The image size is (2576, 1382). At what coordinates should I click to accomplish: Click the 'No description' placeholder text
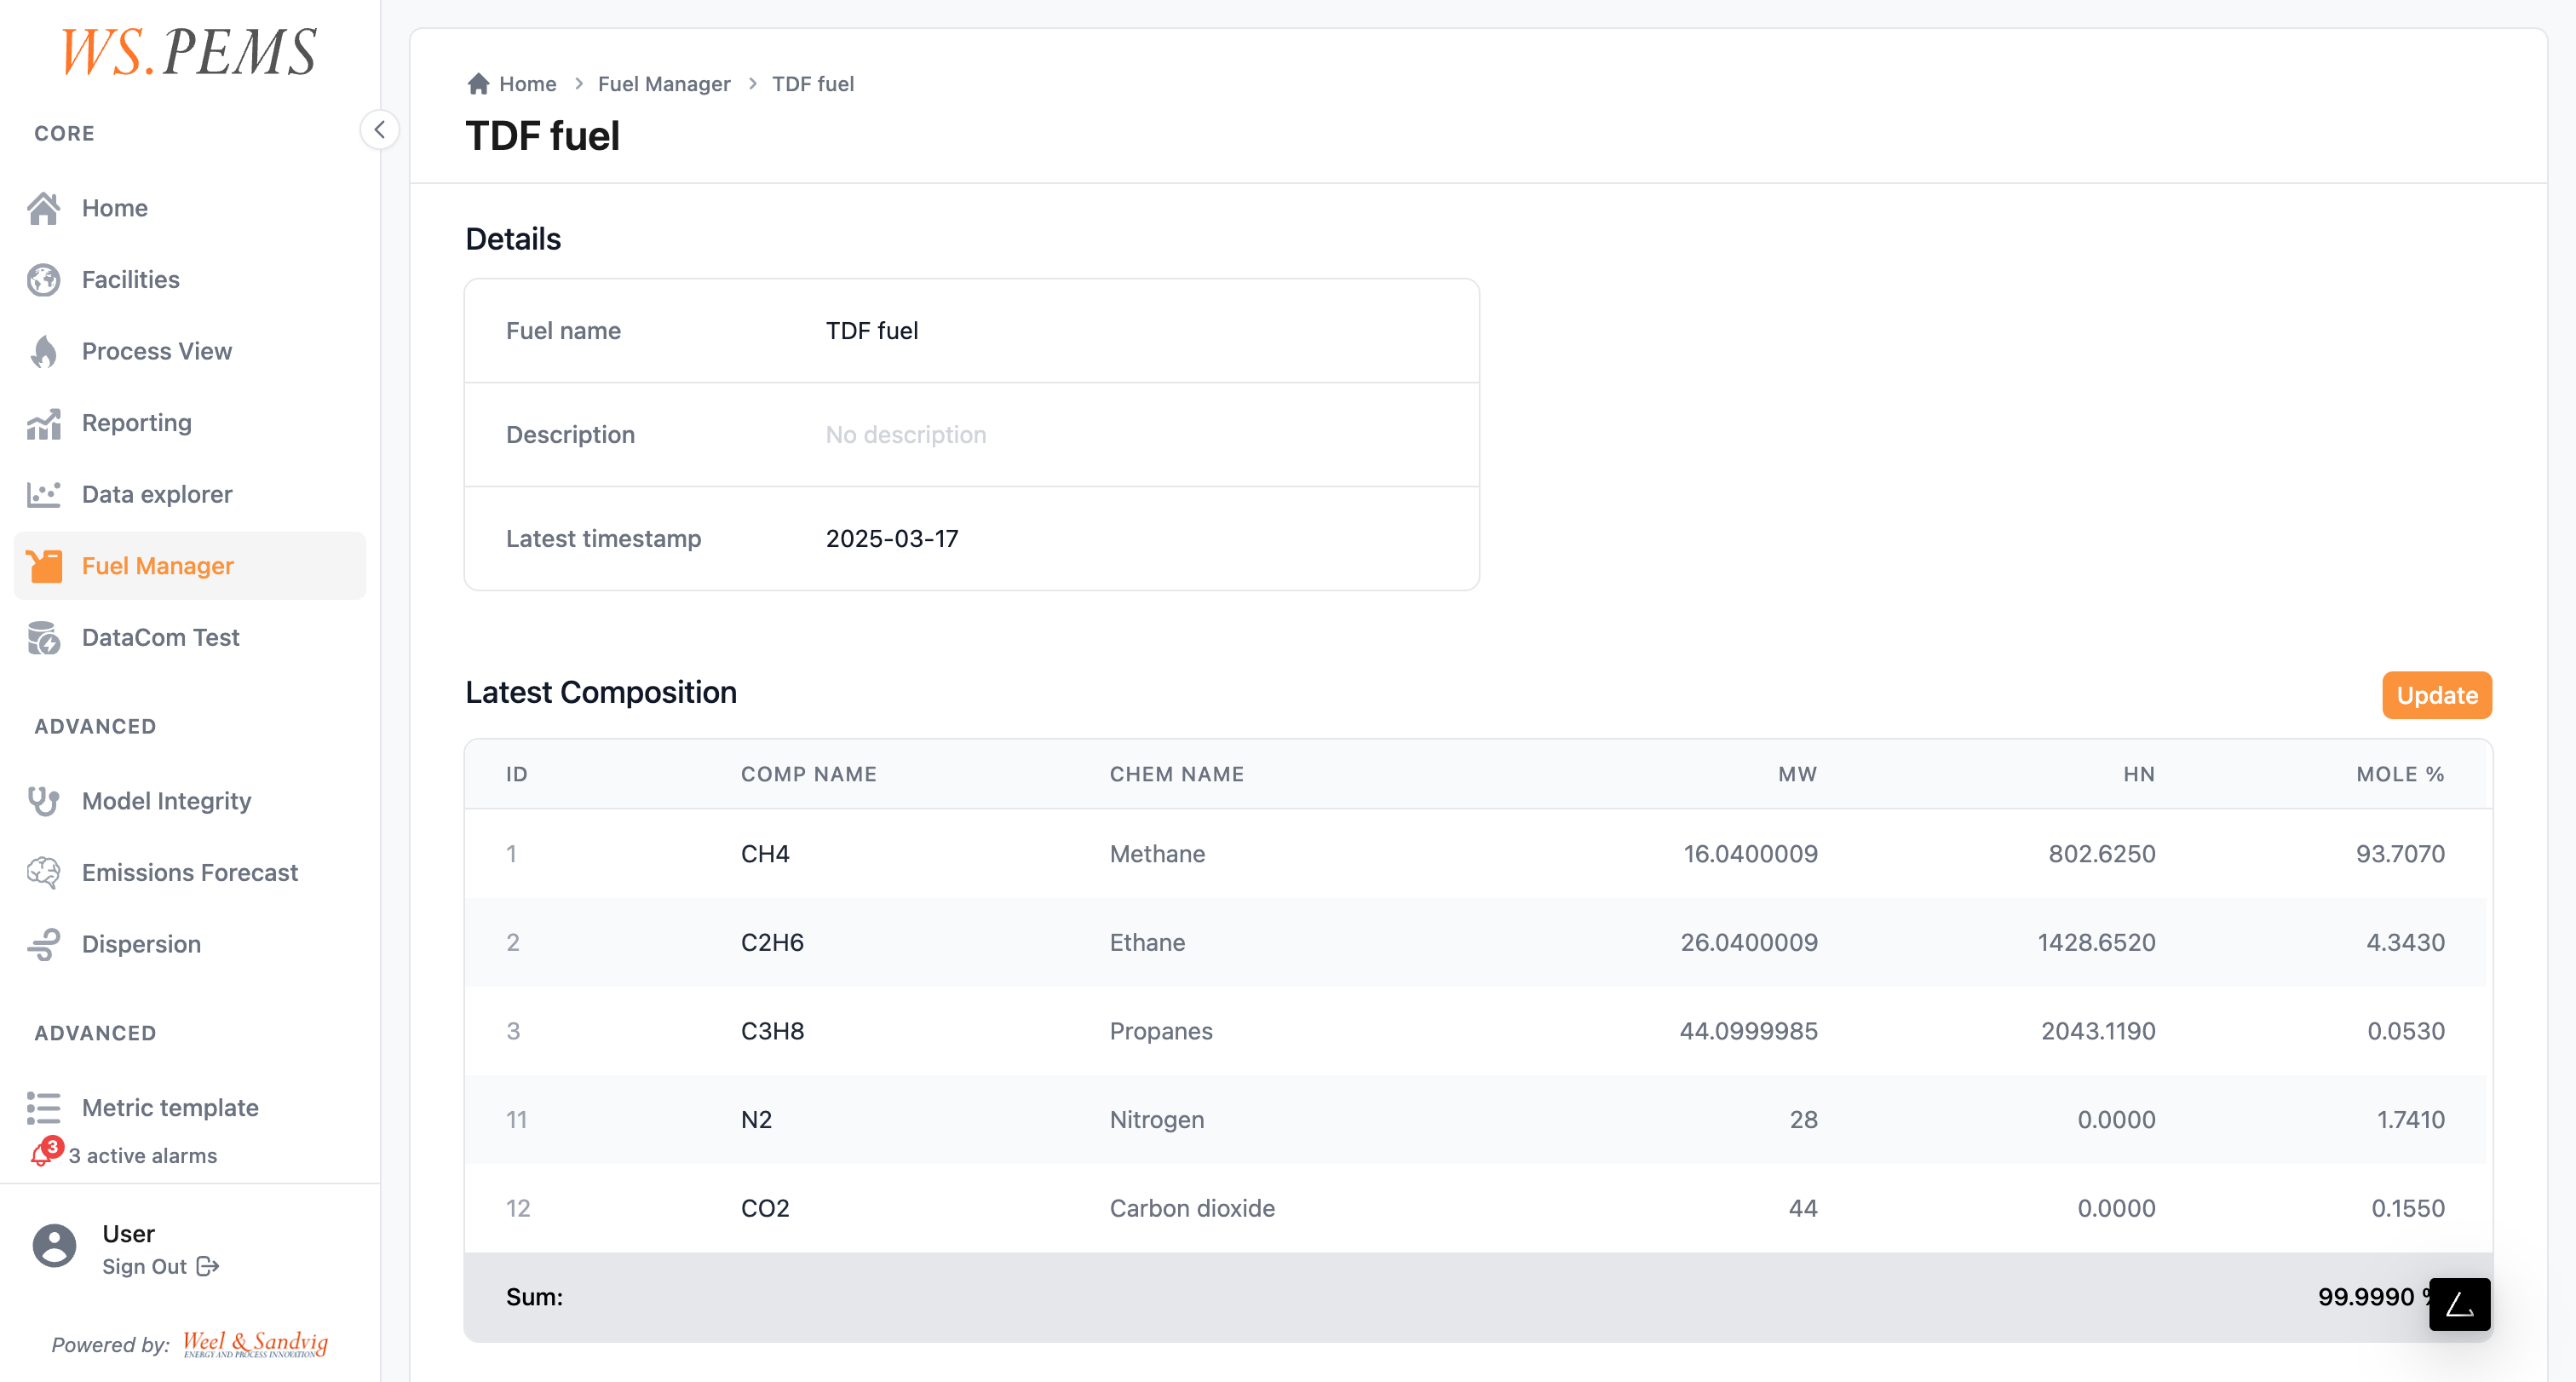tap(905, 434)
